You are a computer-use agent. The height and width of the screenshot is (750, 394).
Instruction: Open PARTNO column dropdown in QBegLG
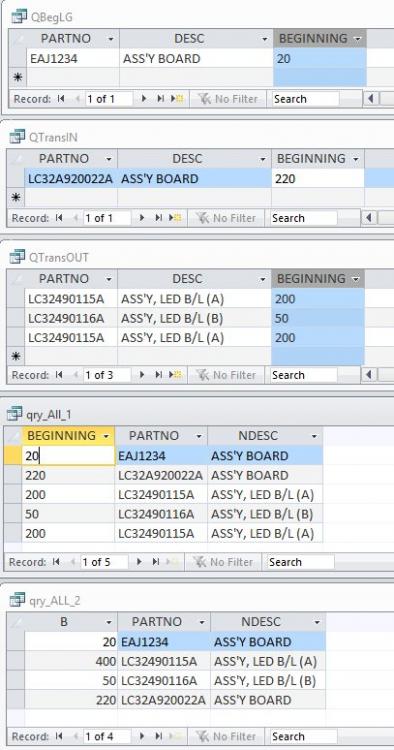[x=111, y=39]
